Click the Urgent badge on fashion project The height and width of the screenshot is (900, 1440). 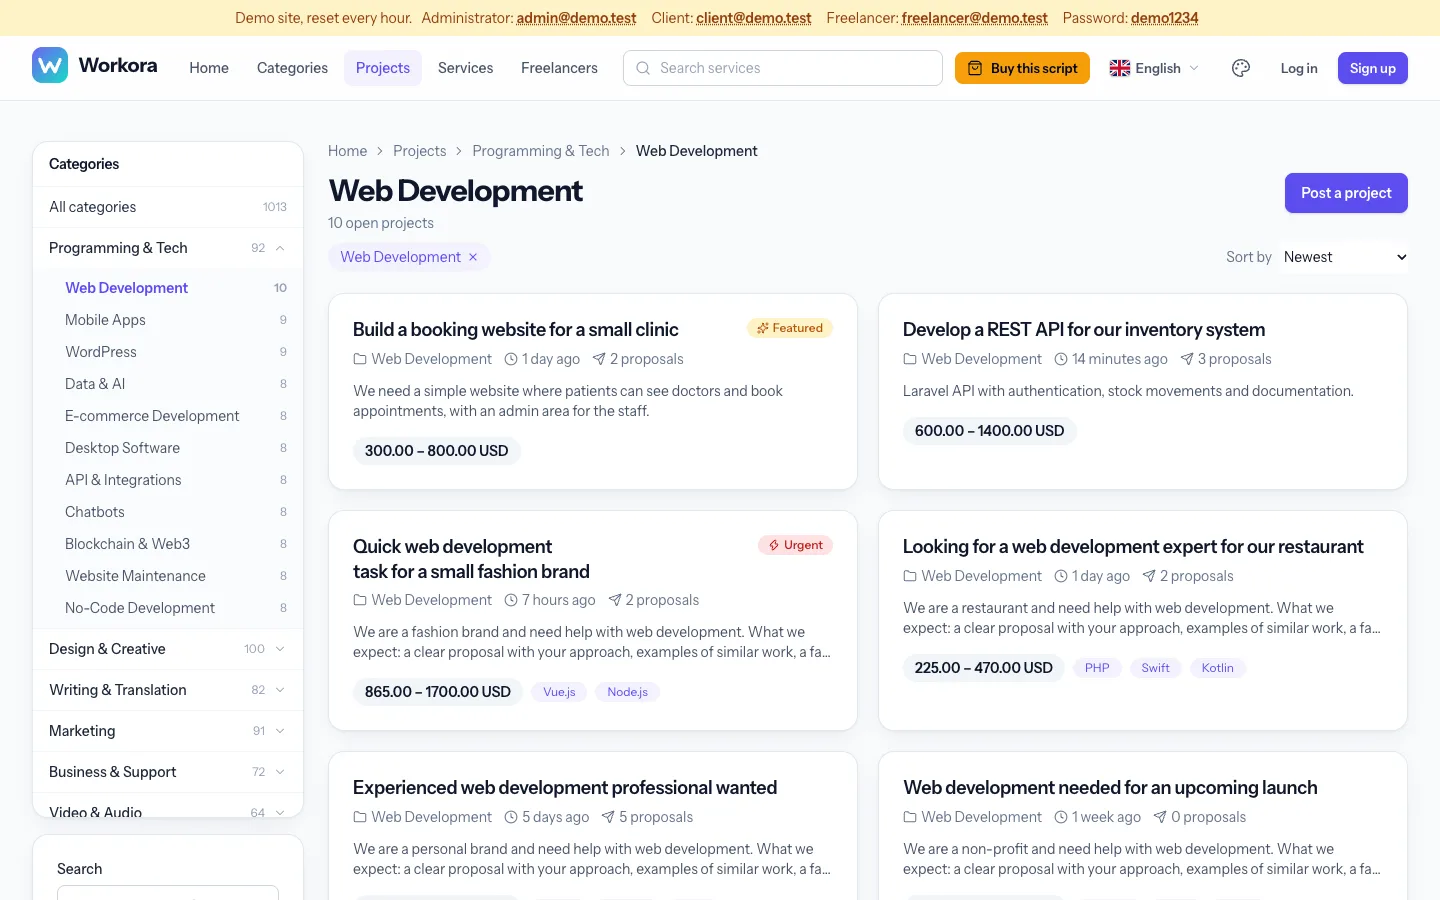(796, 545)
